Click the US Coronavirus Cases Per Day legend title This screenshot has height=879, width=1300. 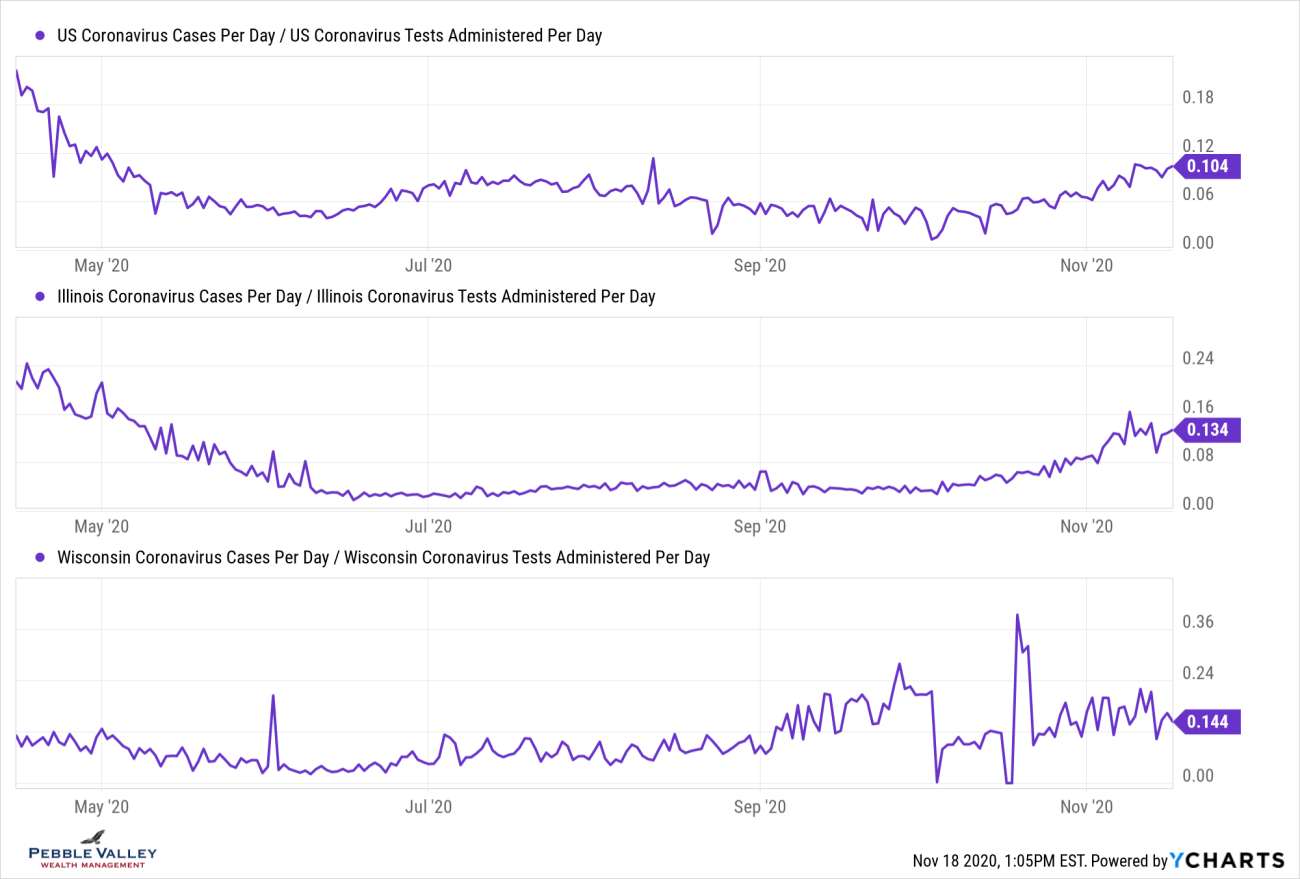click(329, 36)
